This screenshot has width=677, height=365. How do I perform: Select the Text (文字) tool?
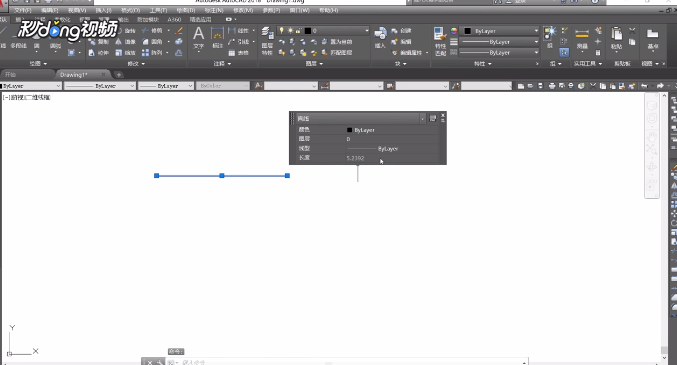(199, 38)
